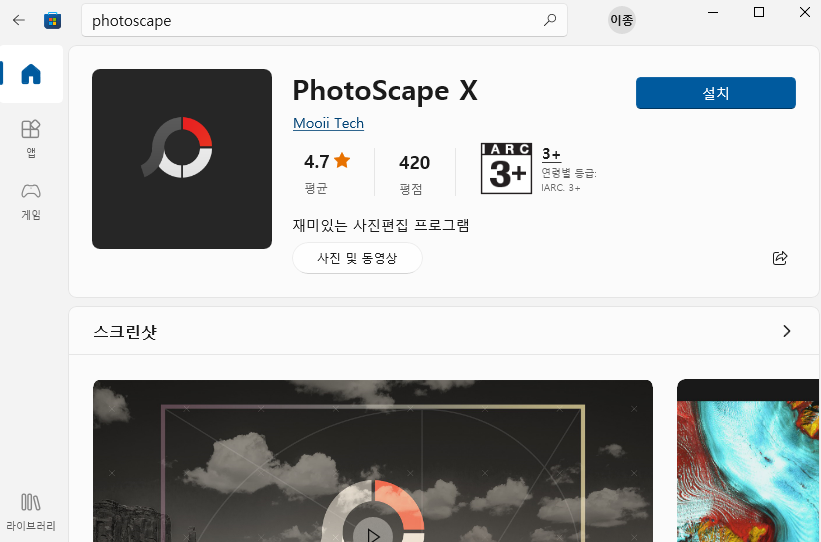Click the PhotoScape X app logo
This screenshot has height=542, width=821.
(x=182, y=159)
